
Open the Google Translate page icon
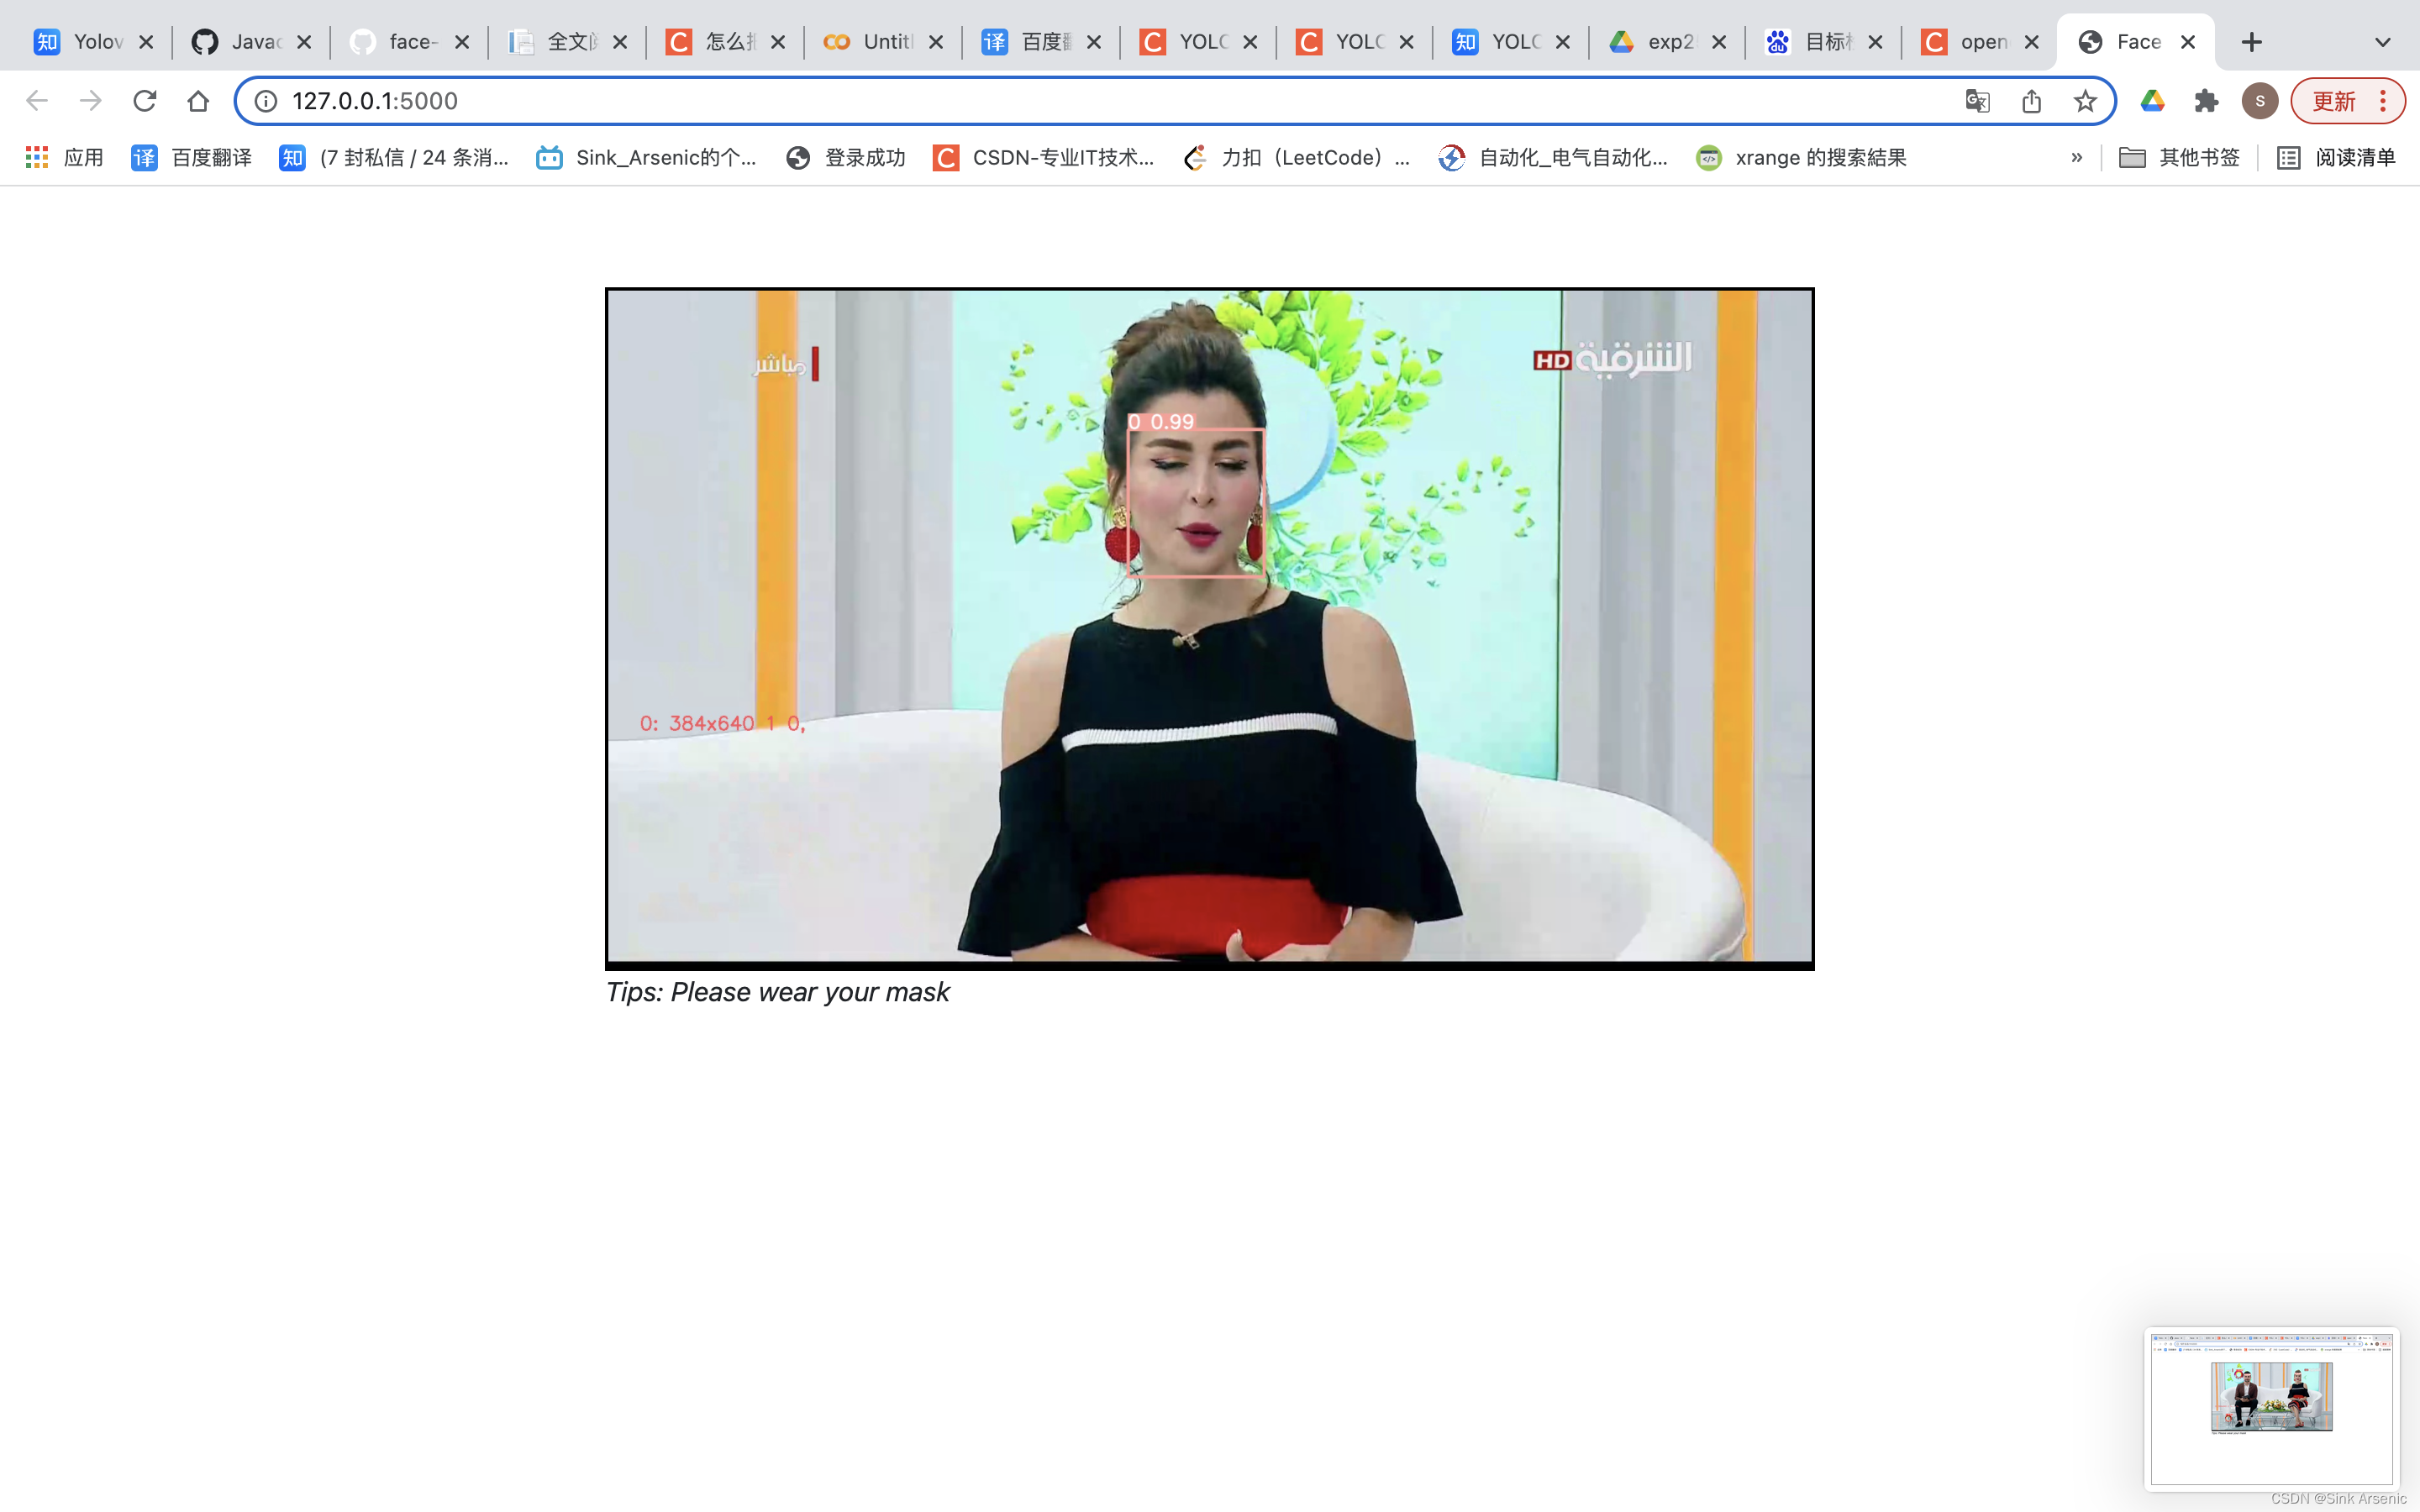[1977, 101]
